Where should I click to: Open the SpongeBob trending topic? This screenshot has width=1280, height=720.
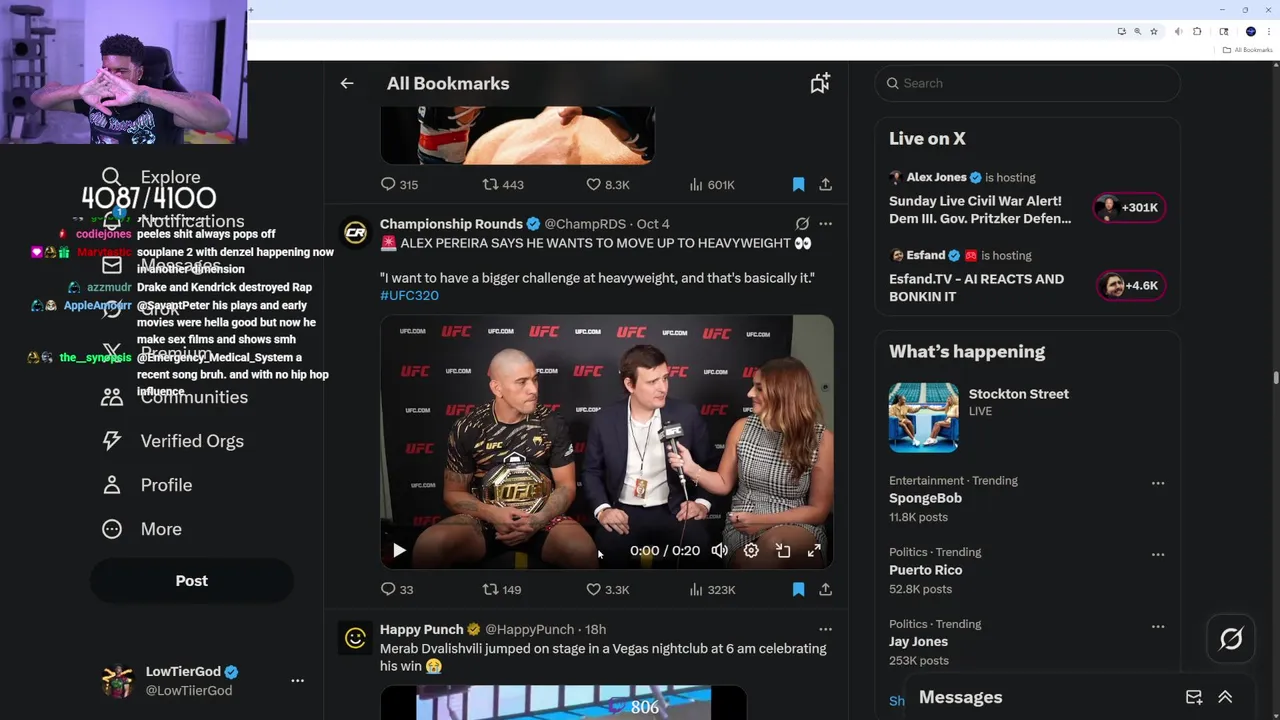tap(925, 498)
